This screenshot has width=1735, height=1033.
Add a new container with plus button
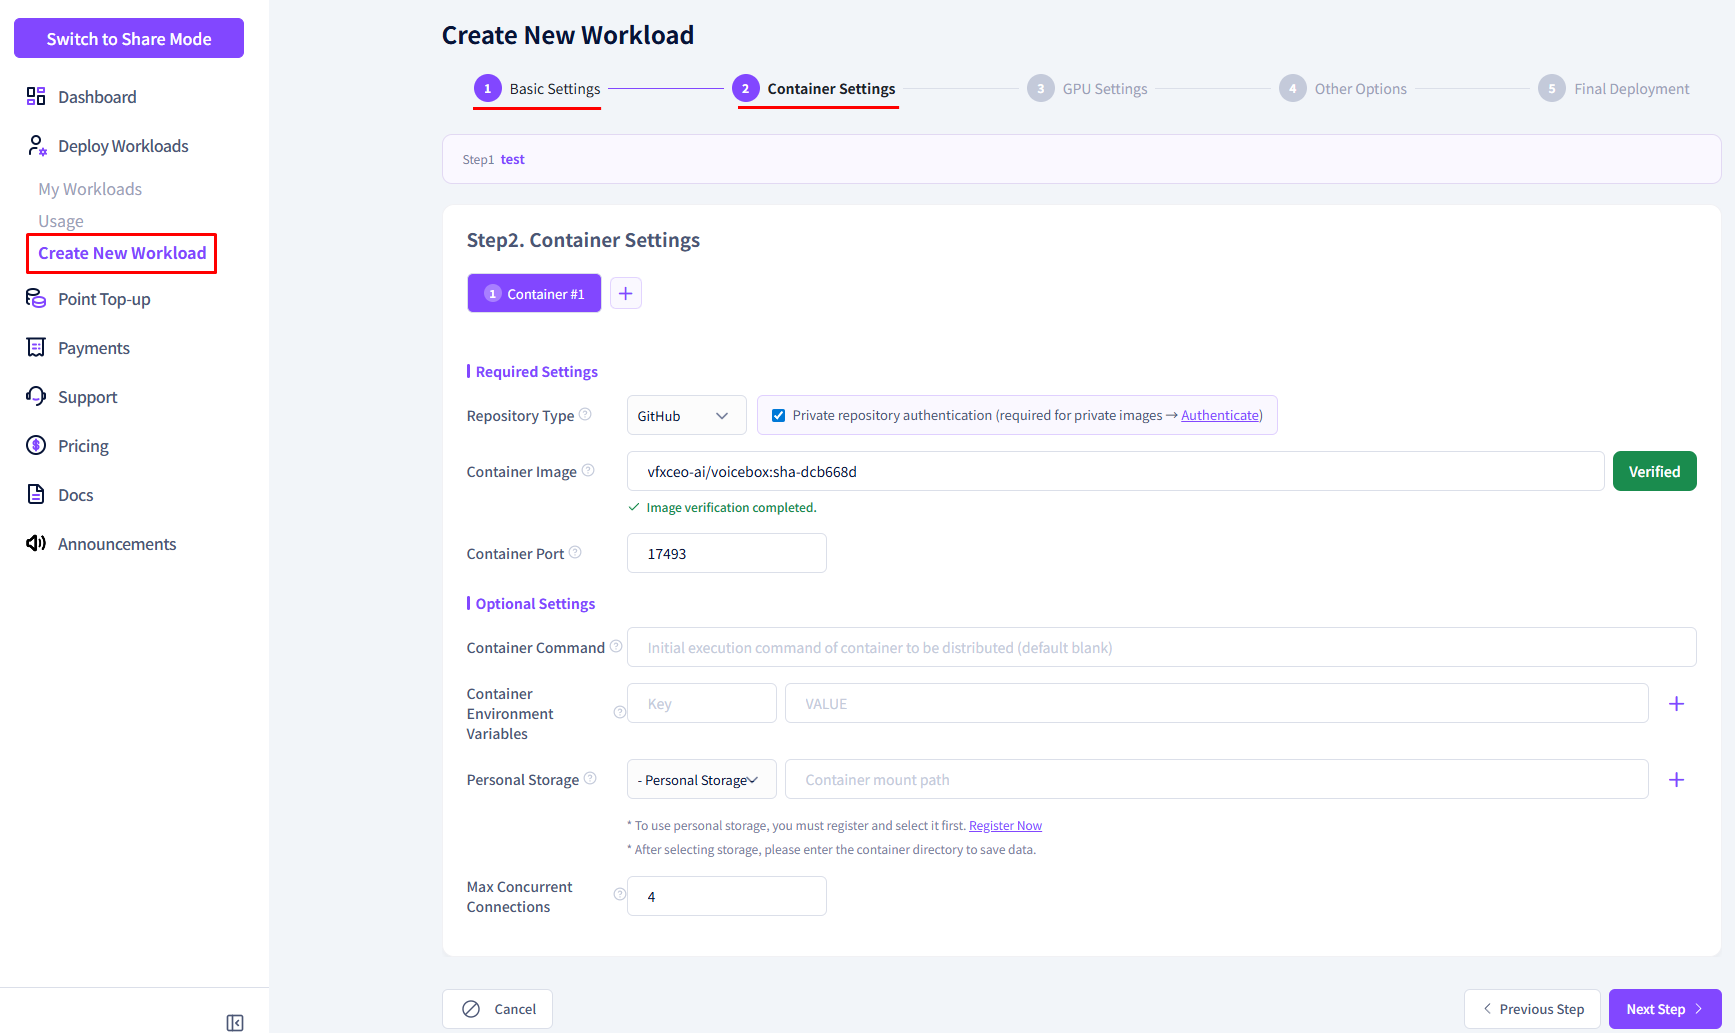coord(625,293)
